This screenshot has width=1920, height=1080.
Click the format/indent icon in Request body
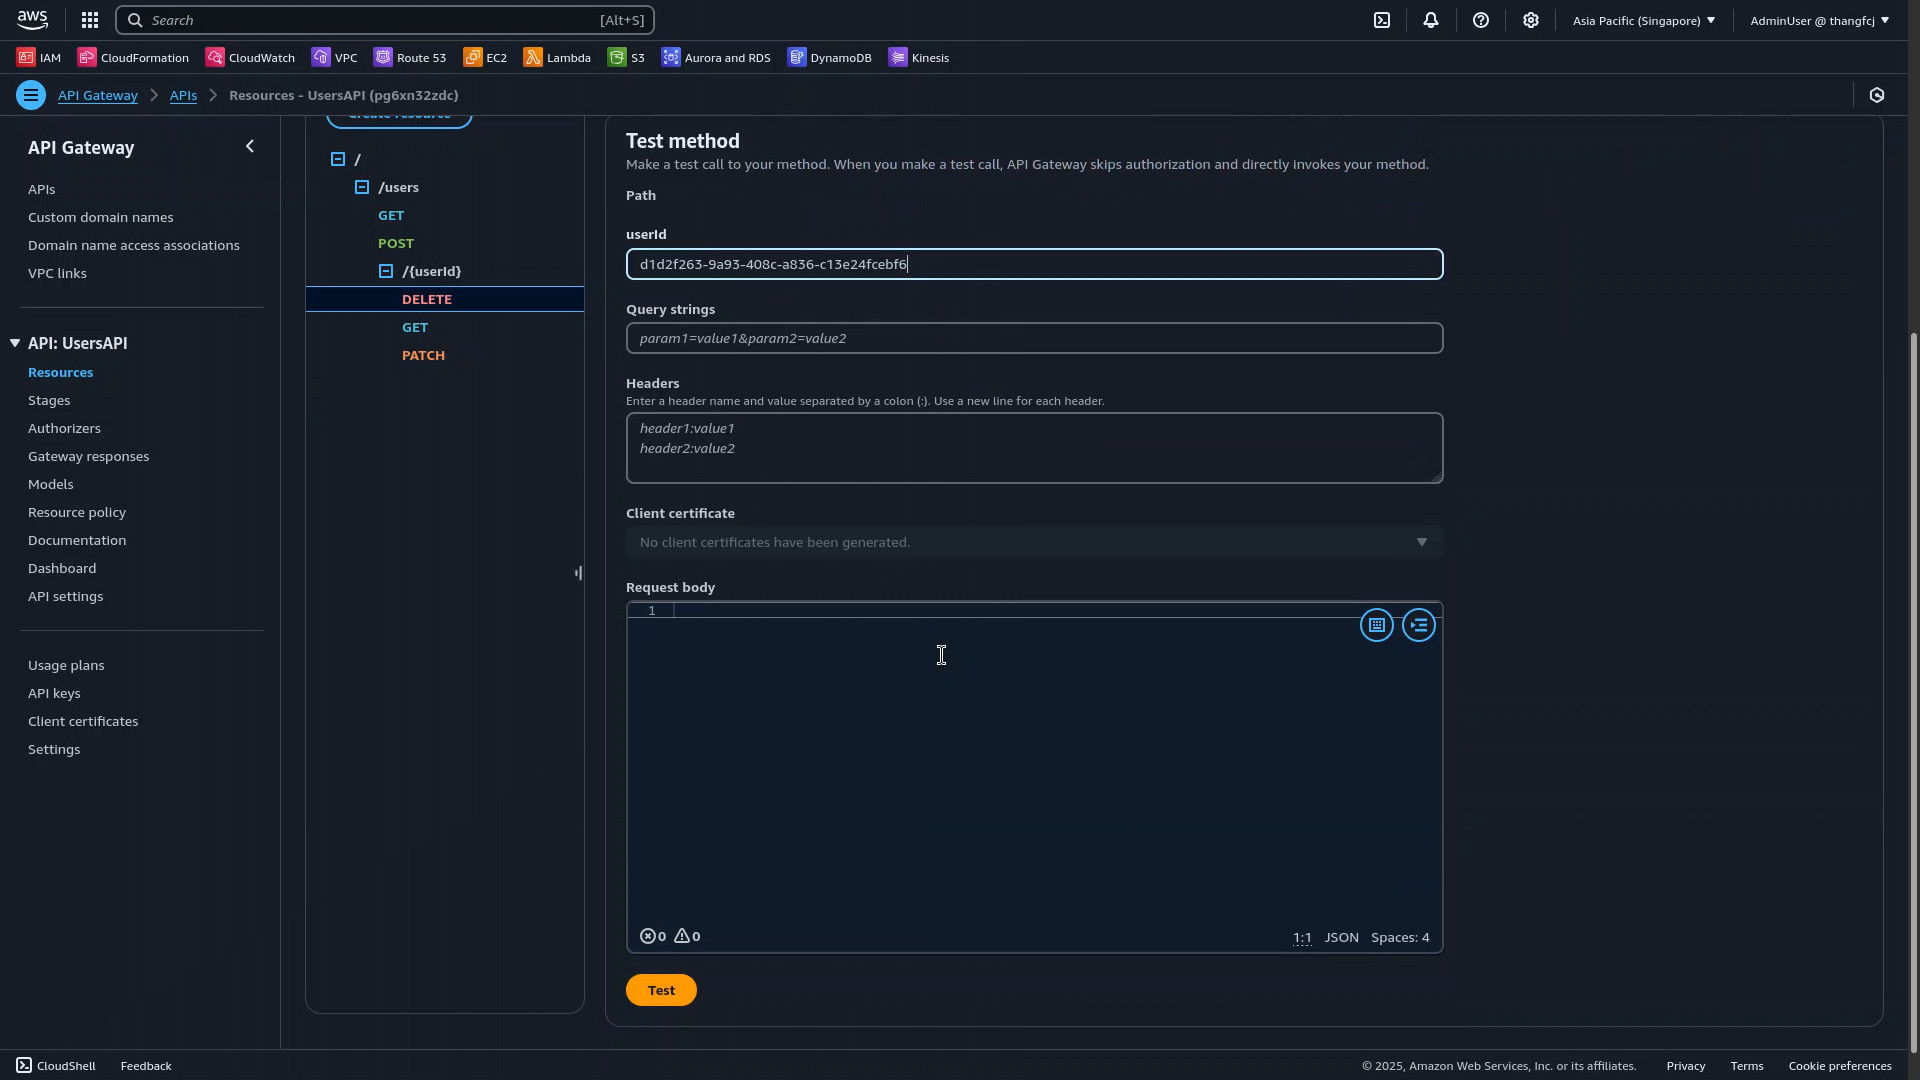(x=1419, y=625)
